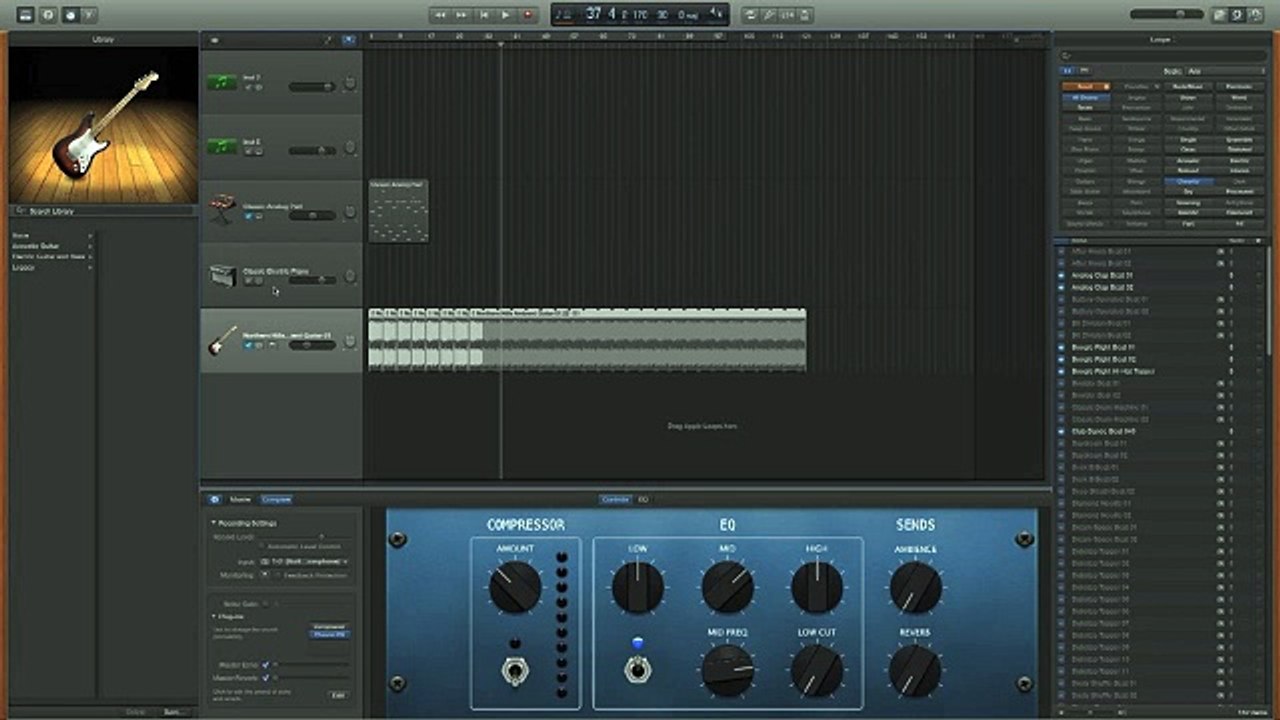Click the Classic Analog Pad region in timeline

[398, 211]
